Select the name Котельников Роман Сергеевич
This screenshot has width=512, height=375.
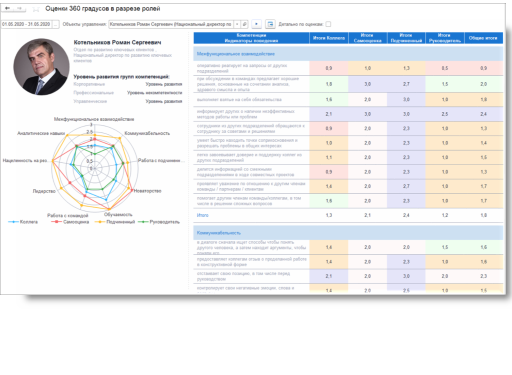click(x=117, y=42)
